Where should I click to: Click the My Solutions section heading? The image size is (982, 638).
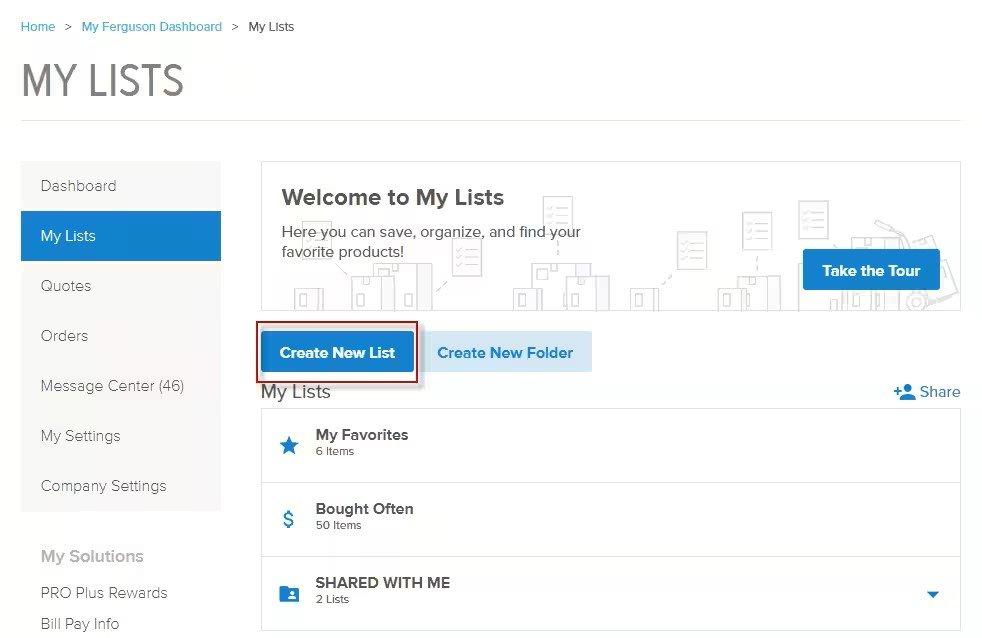click(92, 556)
